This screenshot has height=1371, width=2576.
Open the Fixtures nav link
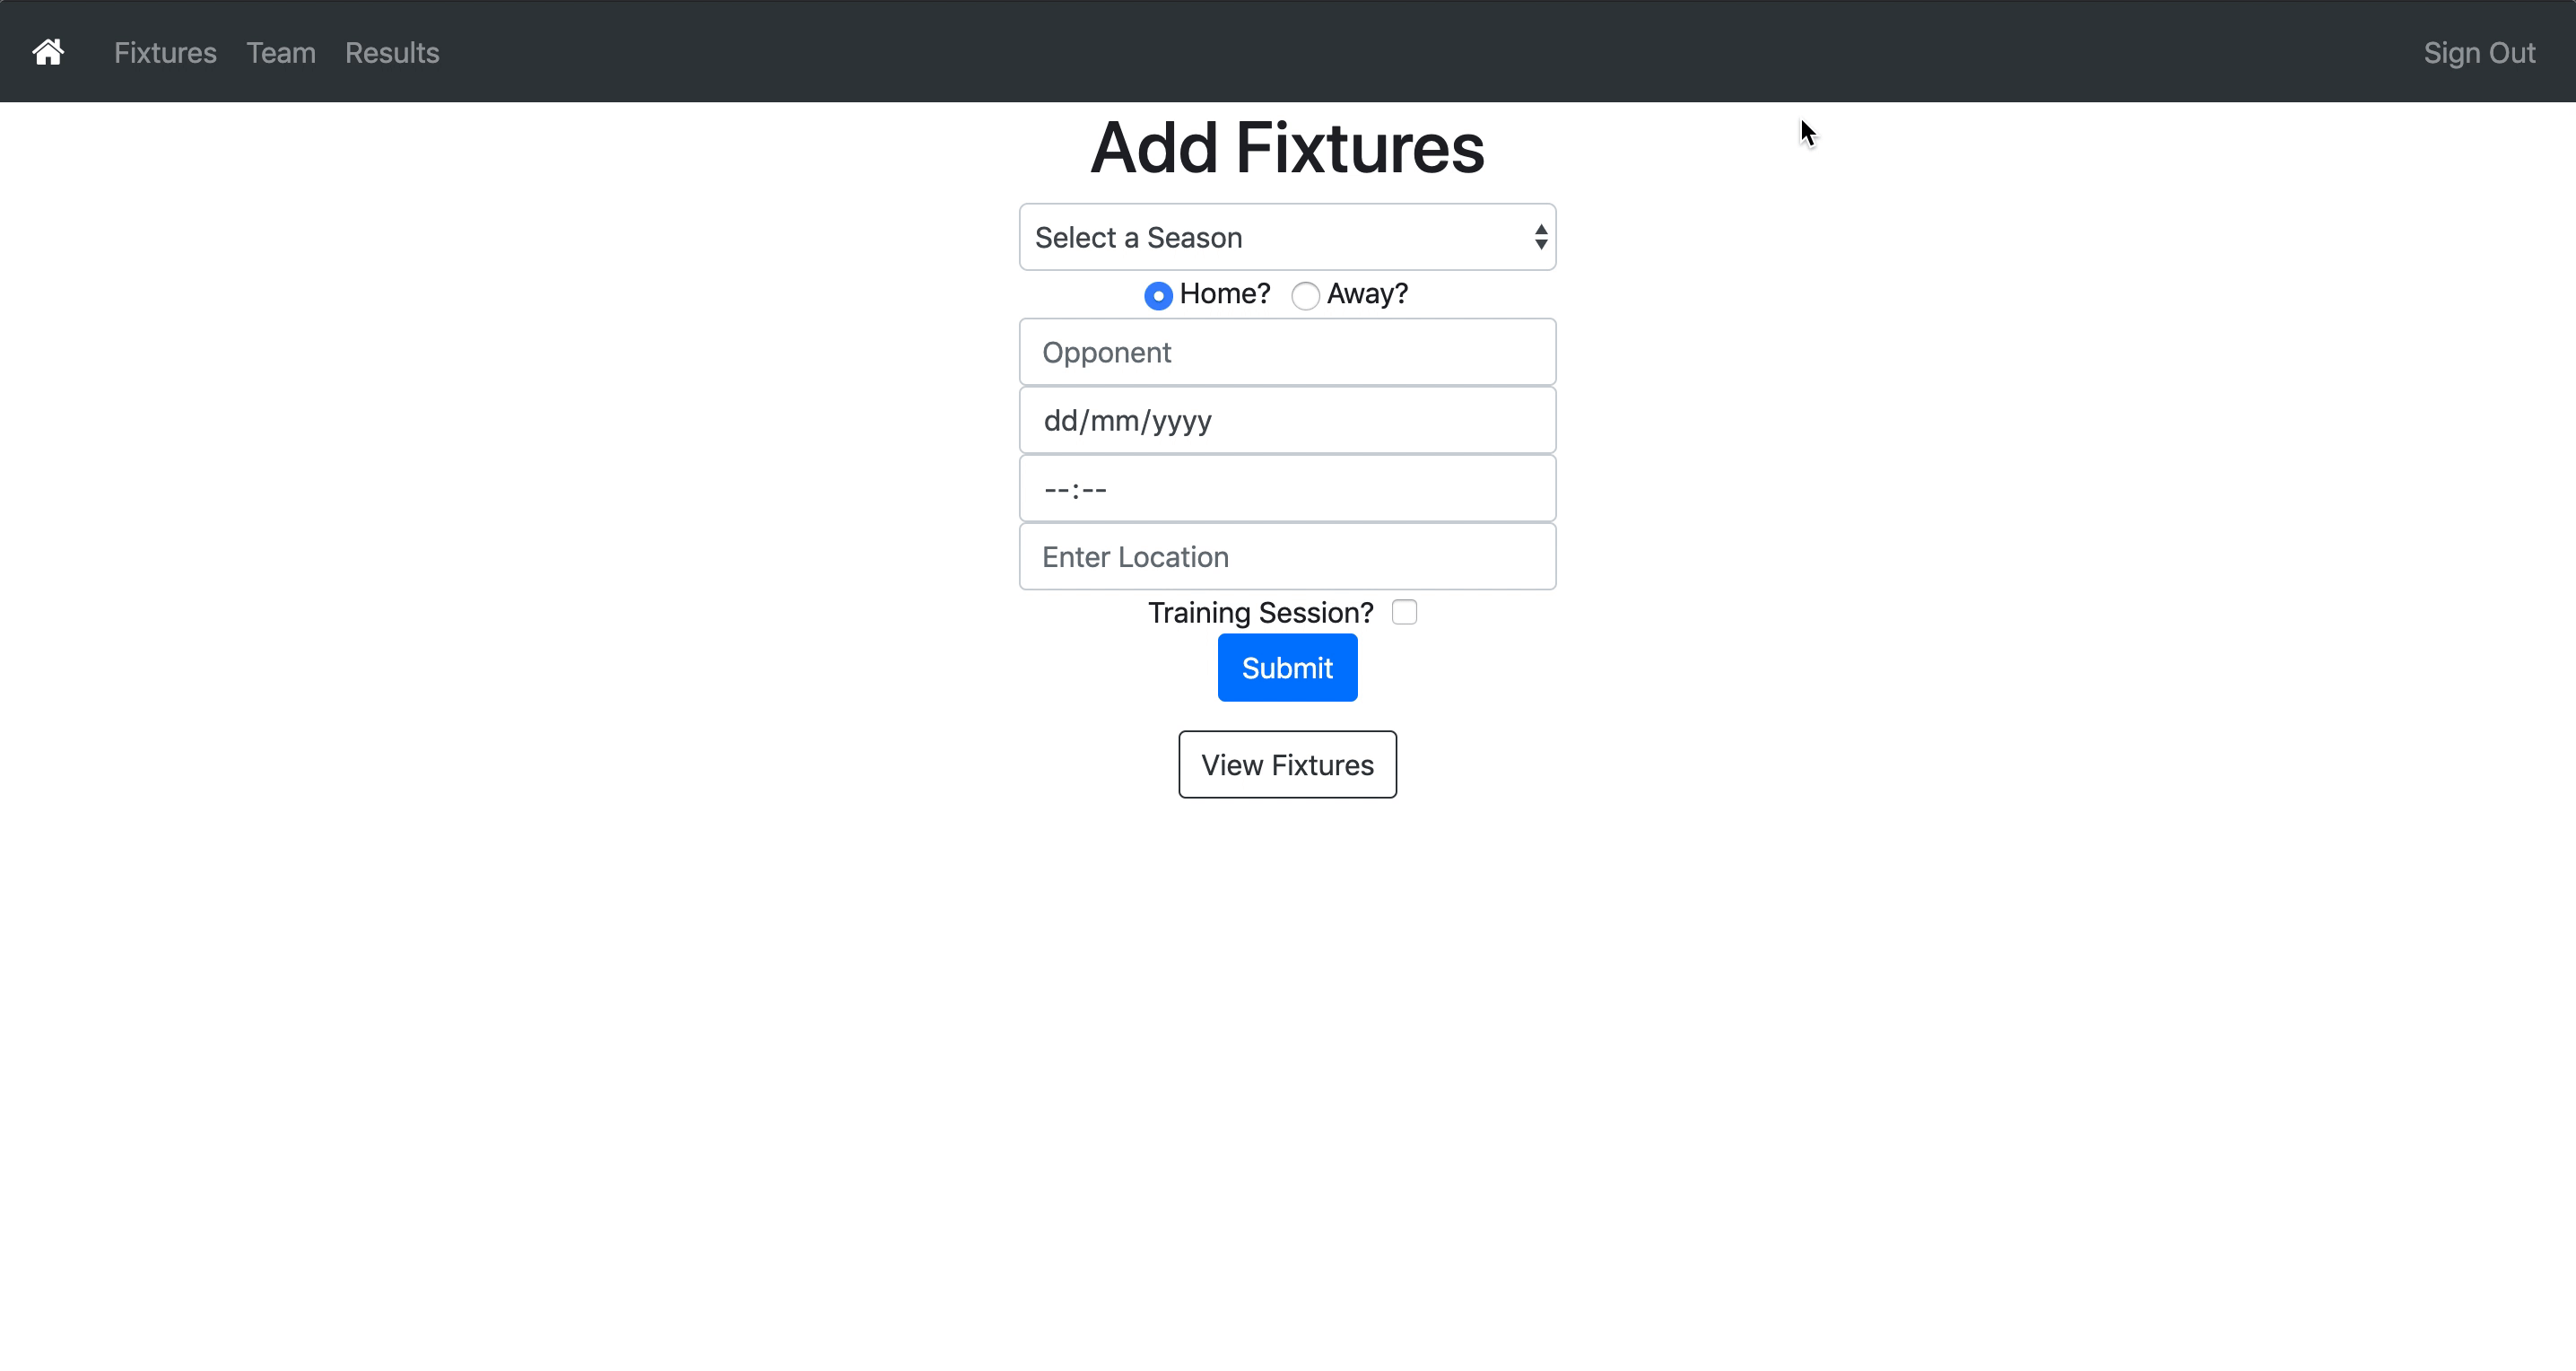(x=165, y=53)
